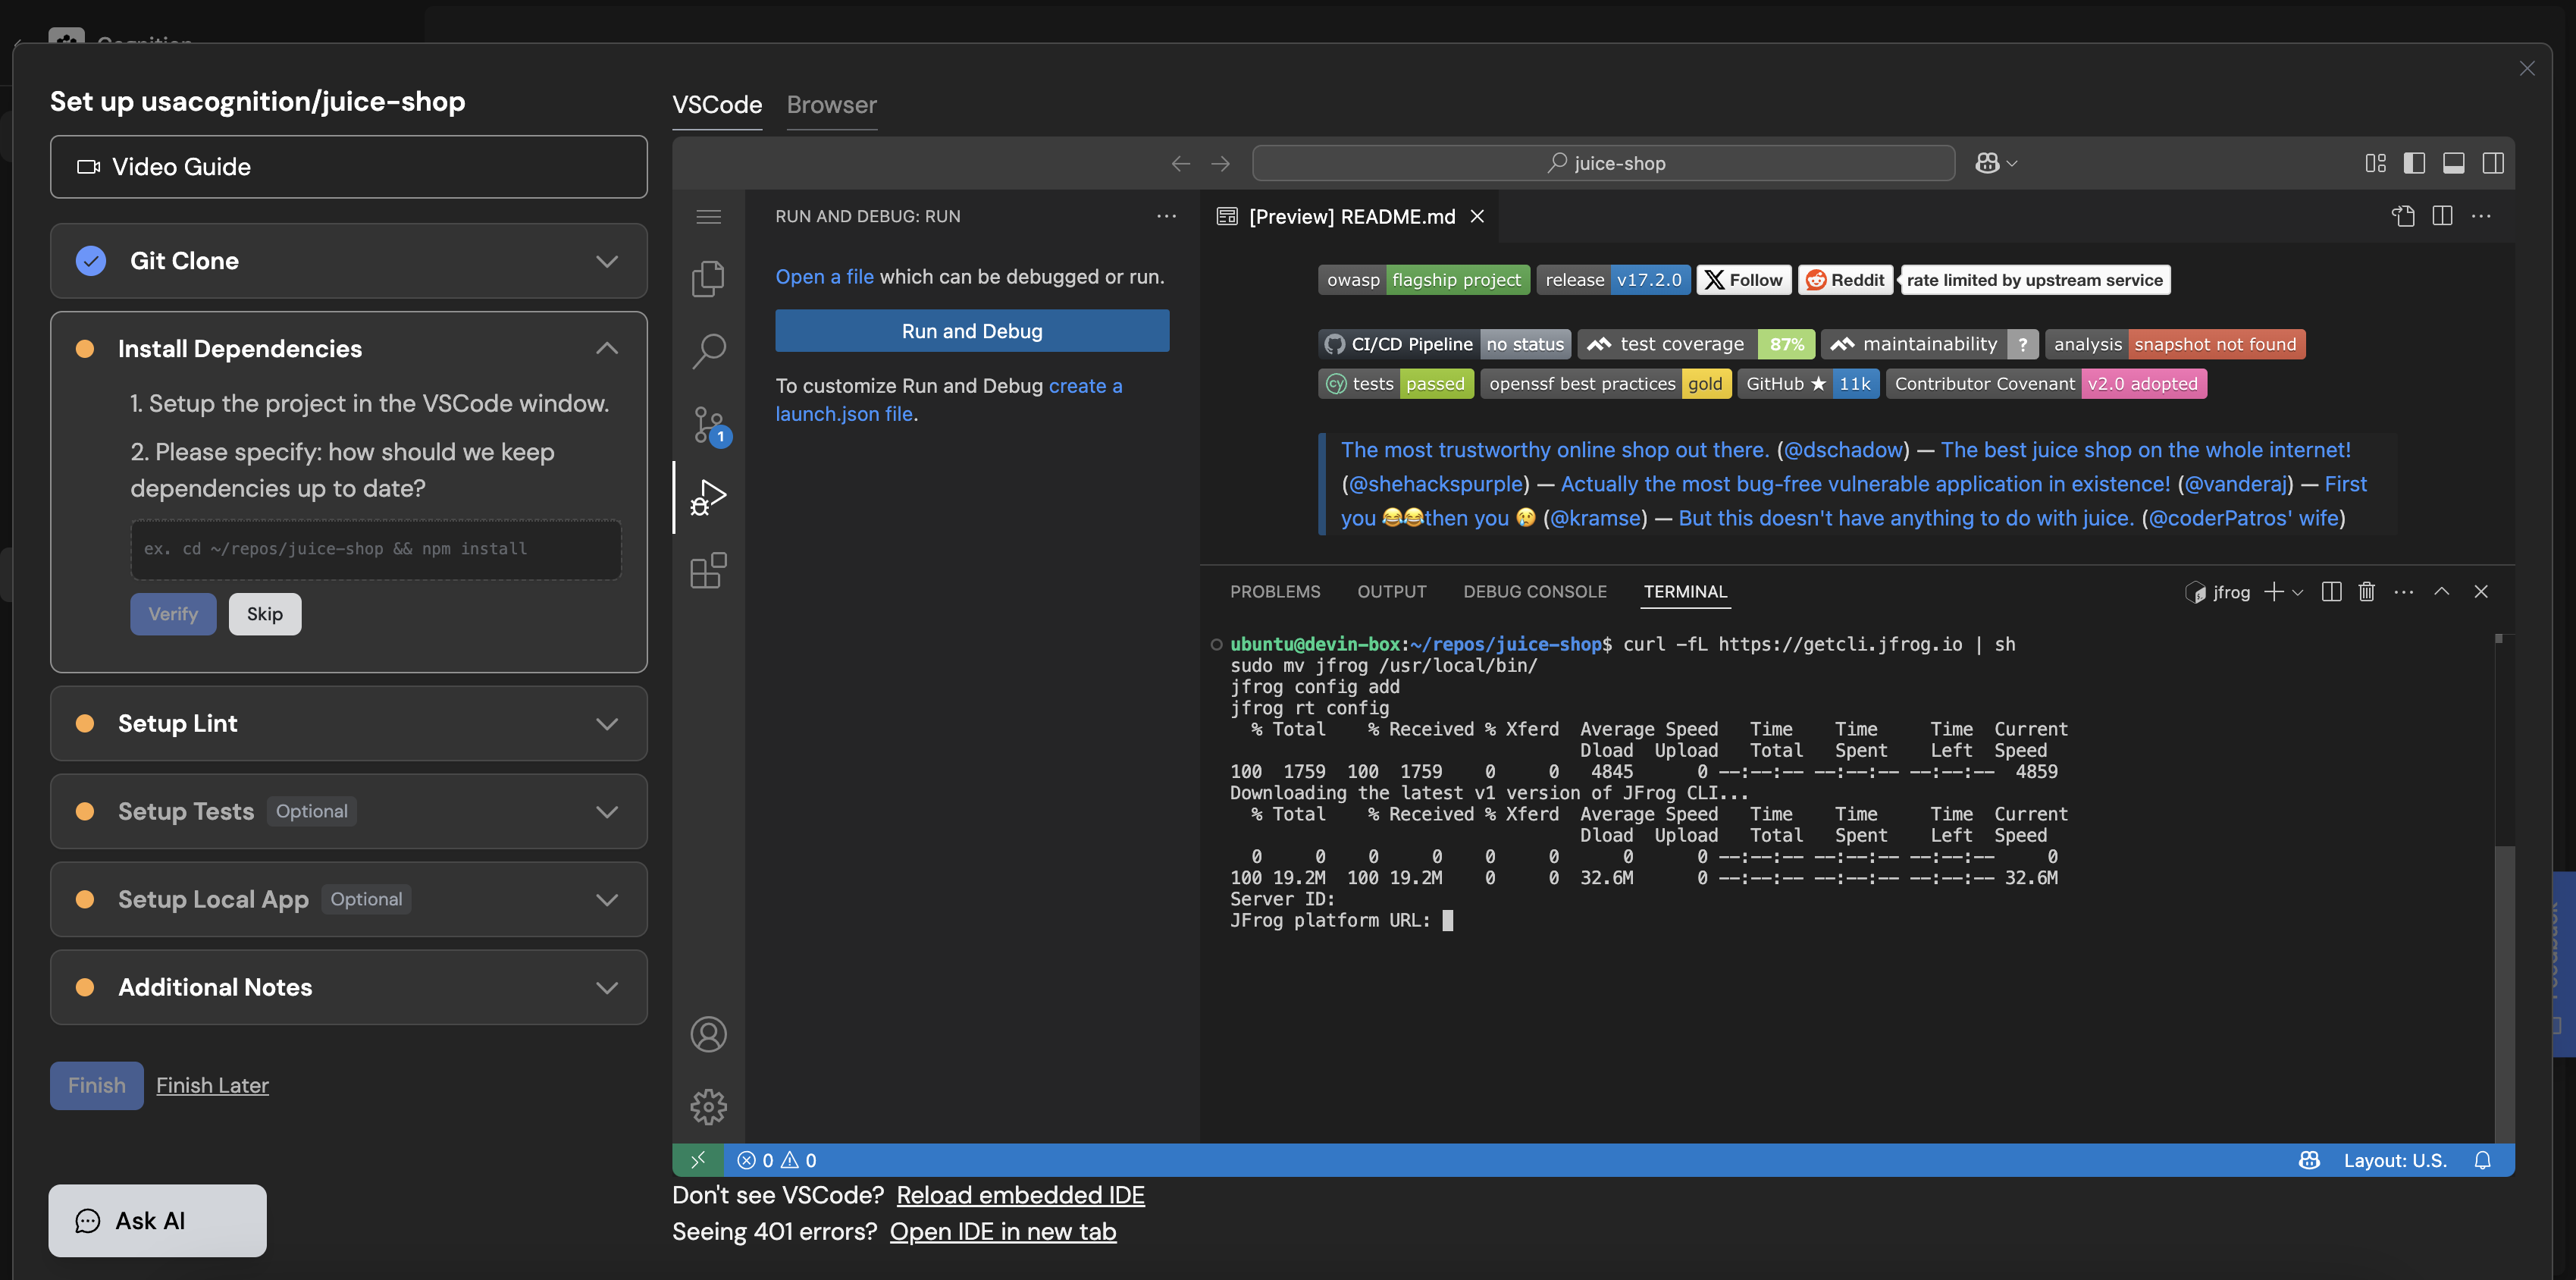Switch to the Browser tab
This screenshot has height=1280, width=2576.
831,105
